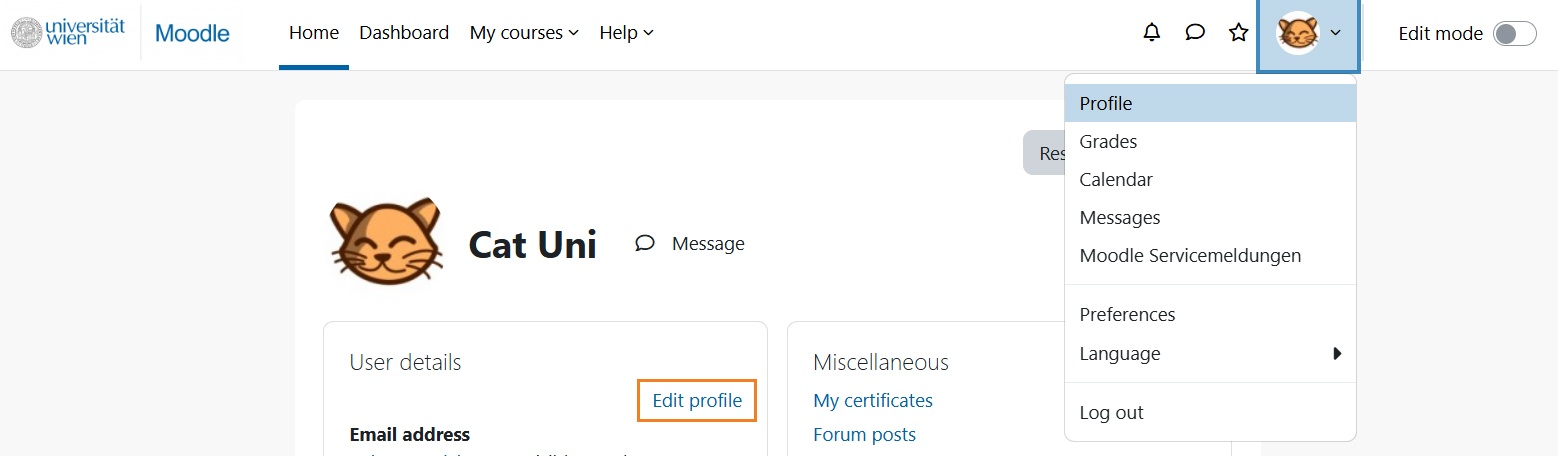This screenshot has width=1558, height=456.
Task: Click the Universität Wien logo
Action: (68, 32)
